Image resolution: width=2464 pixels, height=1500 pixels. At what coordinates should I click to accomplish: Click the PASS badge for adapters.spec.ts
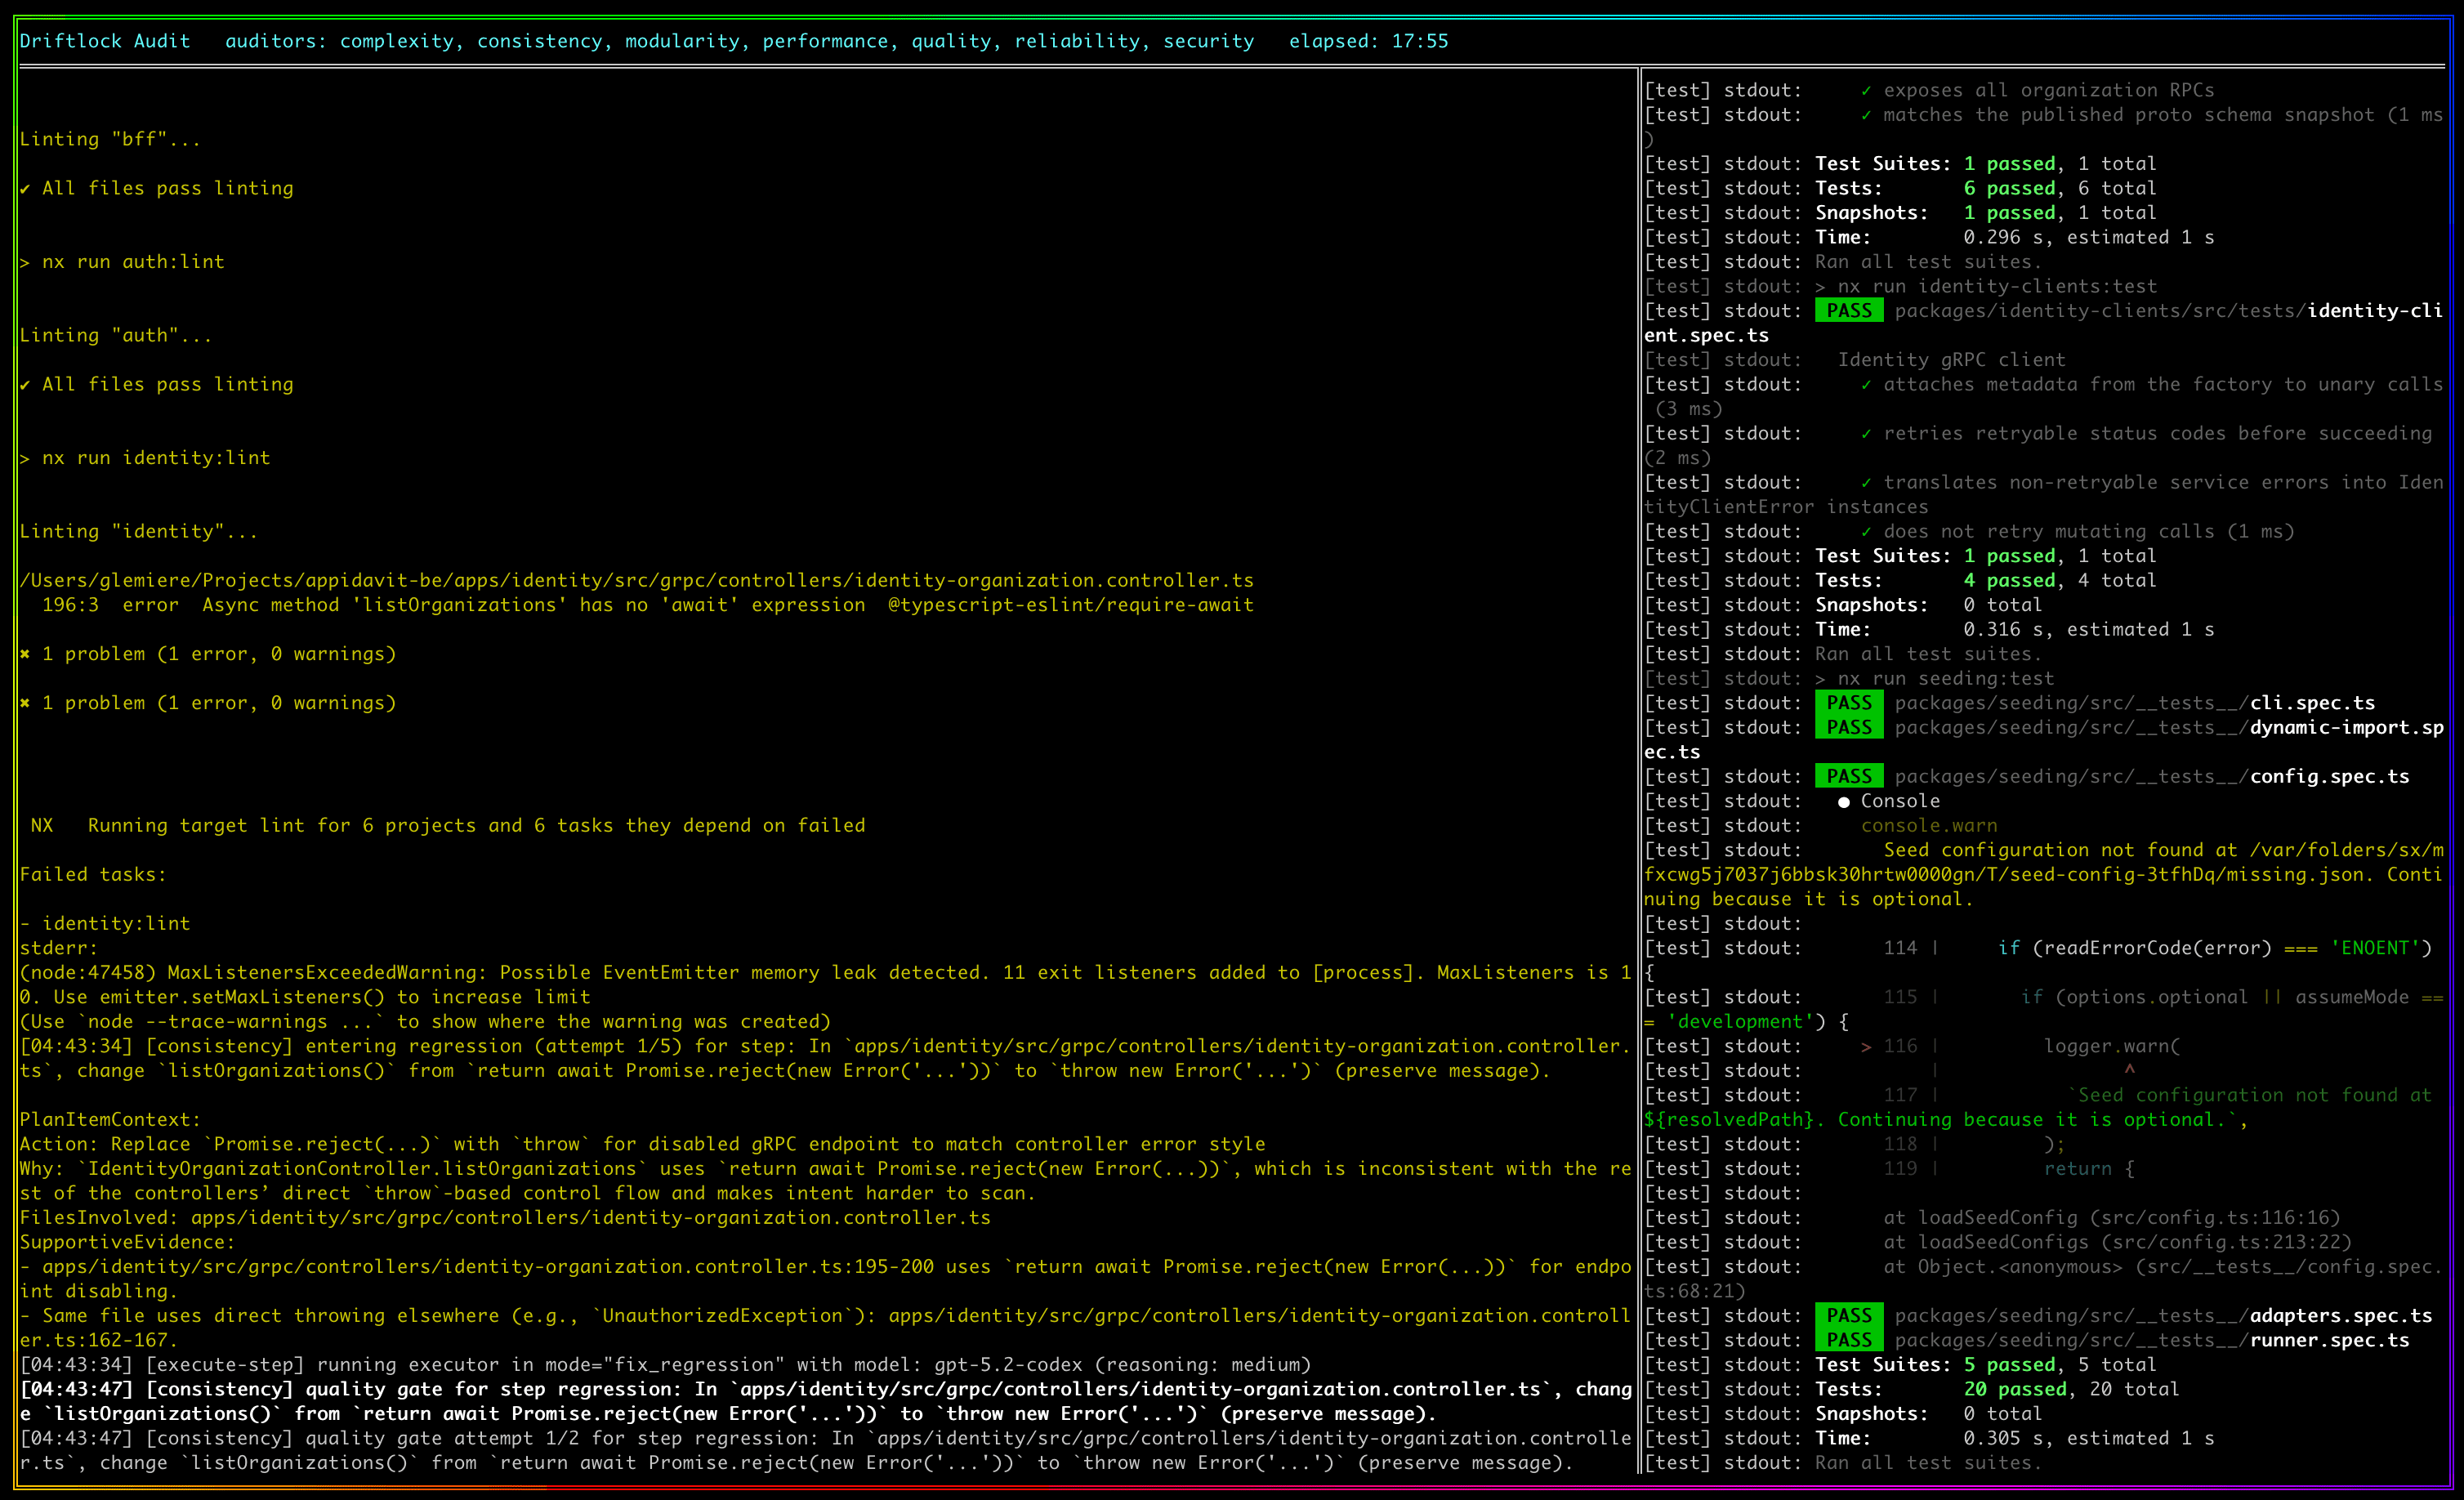point(1848,1315)
